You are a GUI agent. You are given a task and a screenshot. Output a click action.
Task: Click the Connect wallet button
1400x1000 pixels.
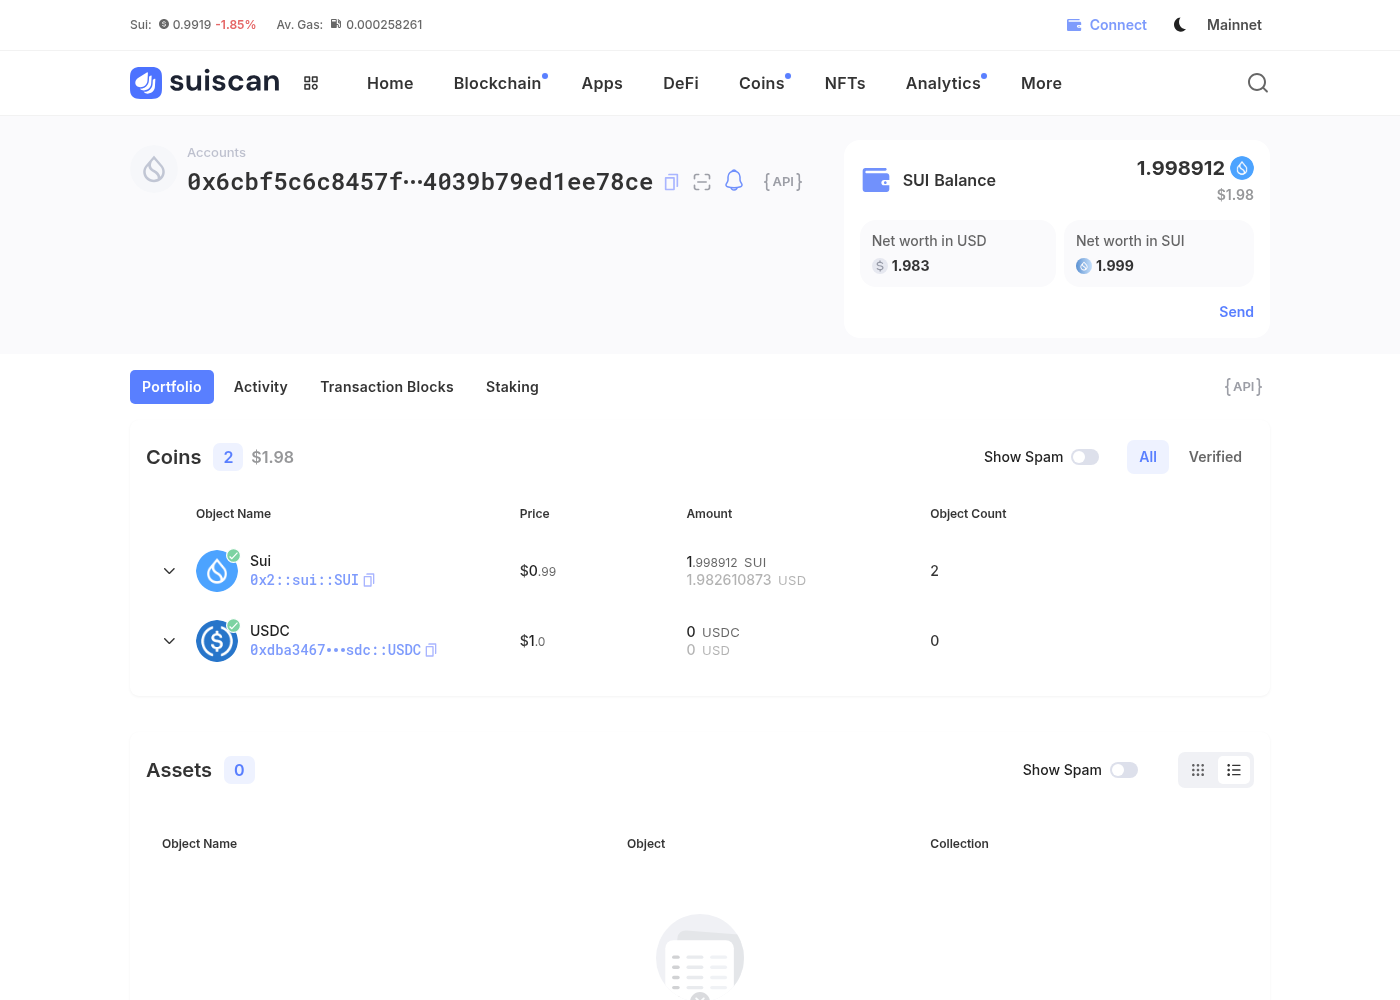[1107, 25]
